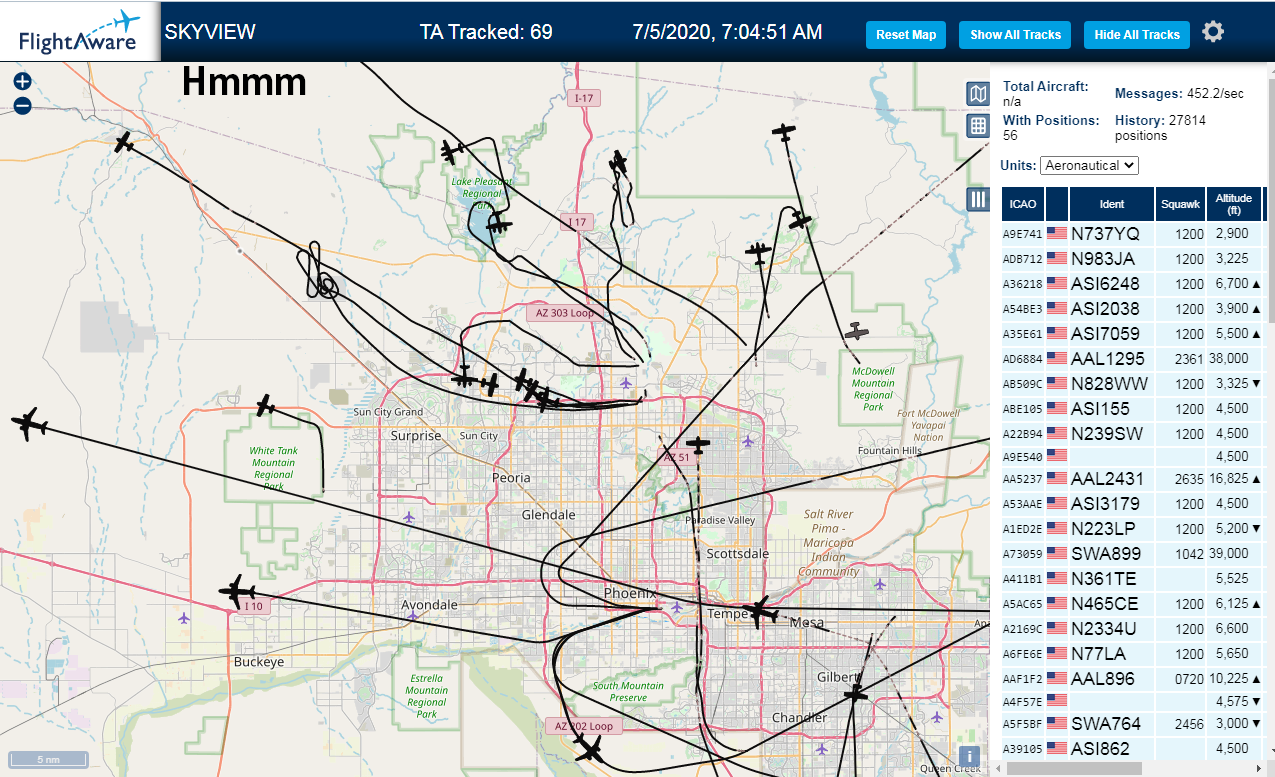This screenshot has height=777, width=1275.
Task: Select aircraft SWA764 row
Action: click(1135, 724)
